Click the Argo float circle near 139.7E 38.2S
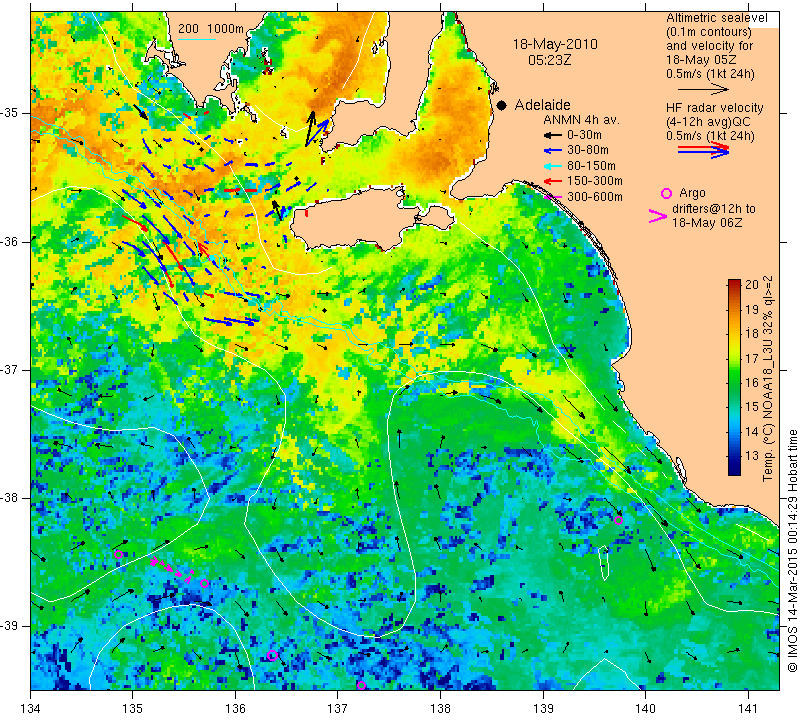The width and height of the screenshot is (800, 720). pyautogui.click(x=618, y=520)
